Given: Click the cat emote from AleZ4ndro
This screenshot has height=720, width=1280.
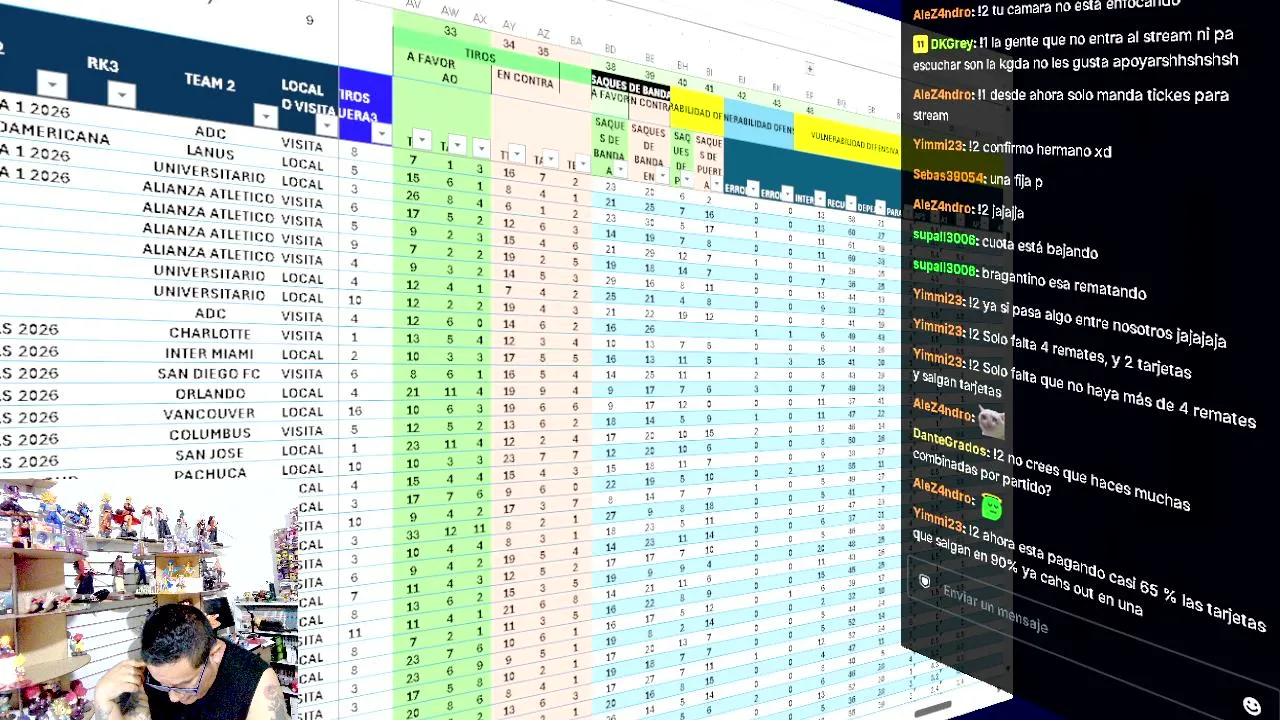Looking at the screenshot, I should coord(991,422).
